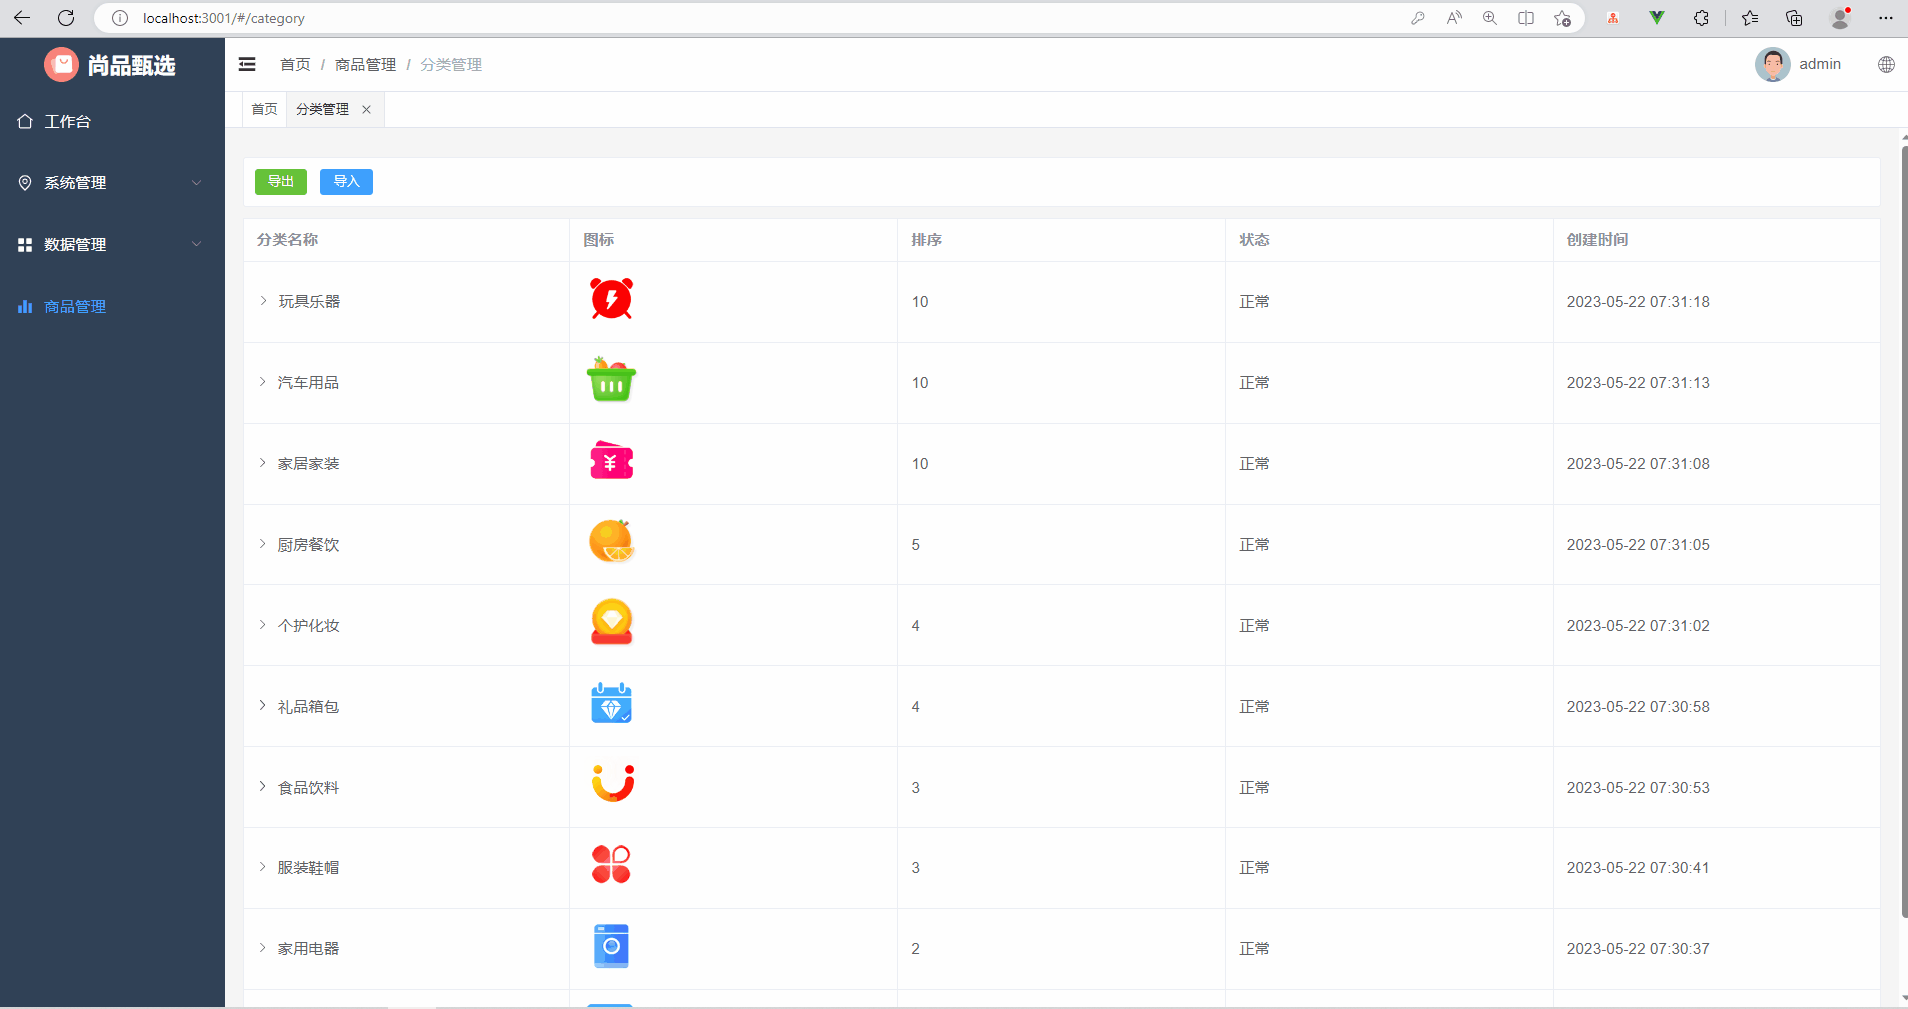Go to 首页 breadcrumb link
Image resolution: width=1908 pixels, height=1009 pixels.
point(295,65)
